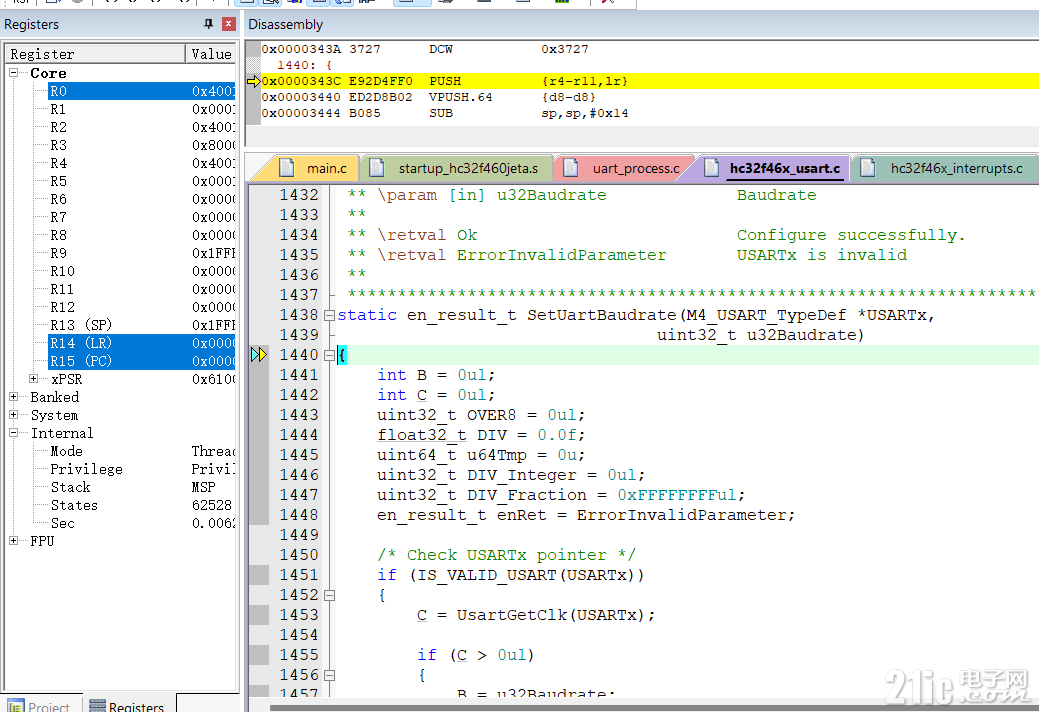Click the 'uint64_t u64Tmp = 0u;' line

(481, 455)
